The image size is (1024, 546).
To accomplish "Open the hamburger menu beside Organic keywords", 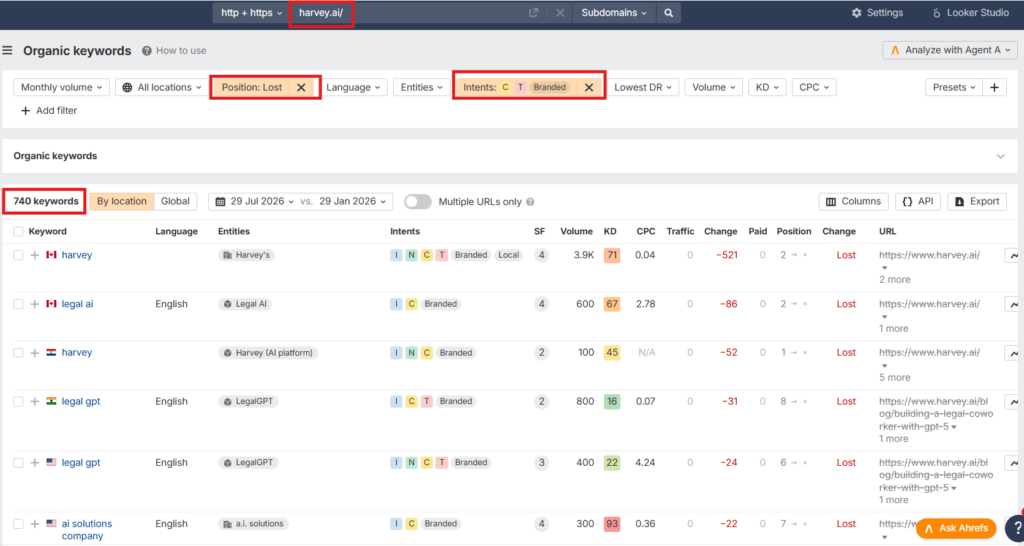I will point(8,50).
